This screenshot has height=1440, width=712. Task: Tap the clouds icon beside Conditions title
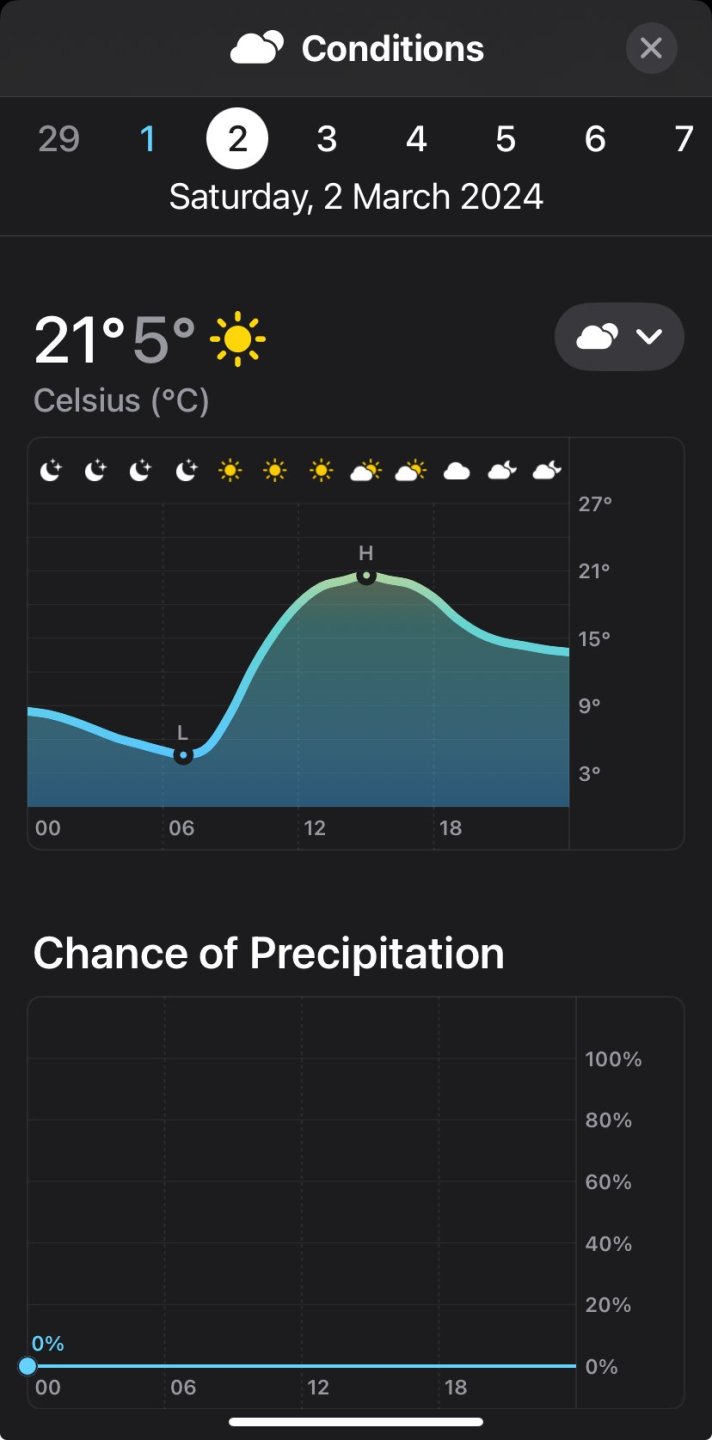tap(257, 48)
